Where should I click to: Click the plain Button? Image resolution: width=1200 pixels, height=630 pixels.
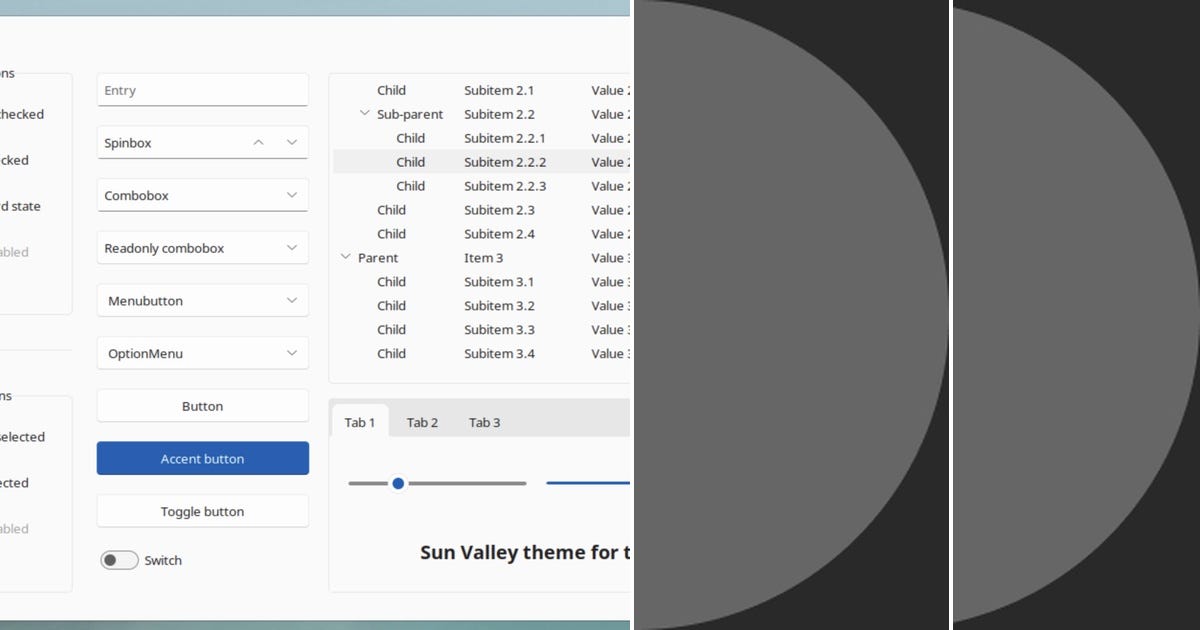(x=202, y=406)
